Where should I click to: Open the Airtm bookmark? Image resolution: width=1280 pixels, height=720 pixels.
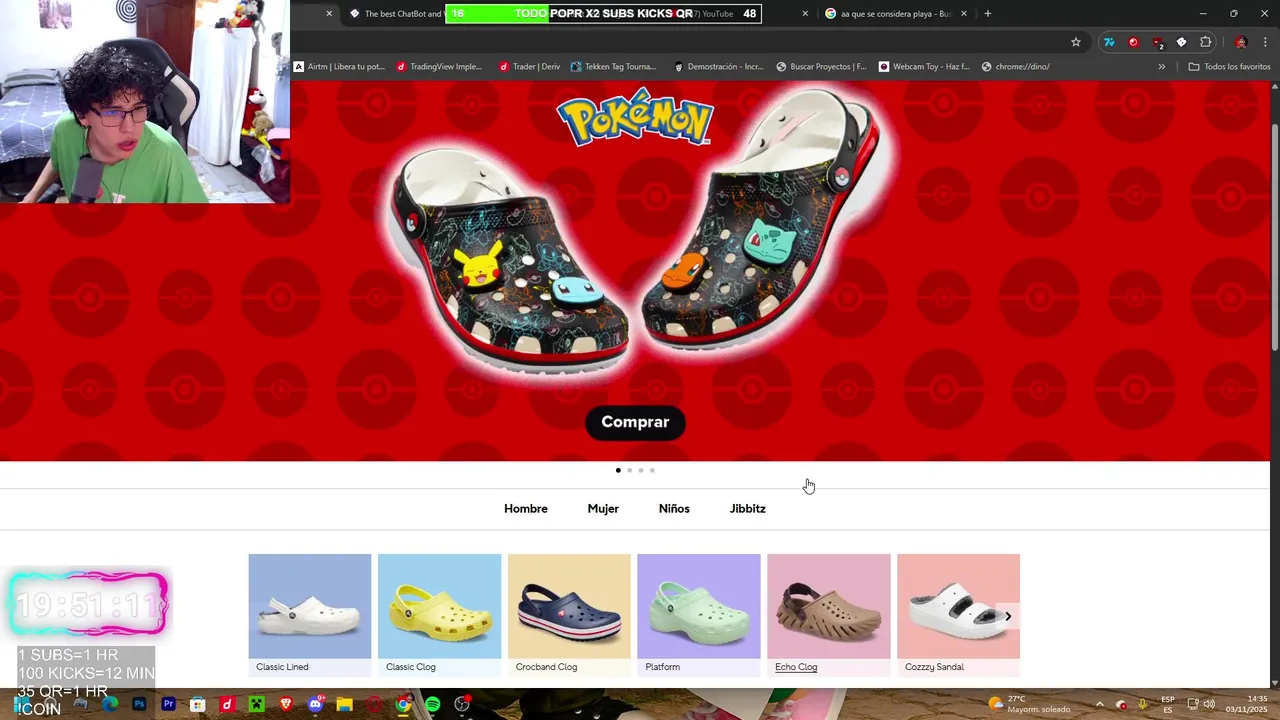(x=339, y=67)
